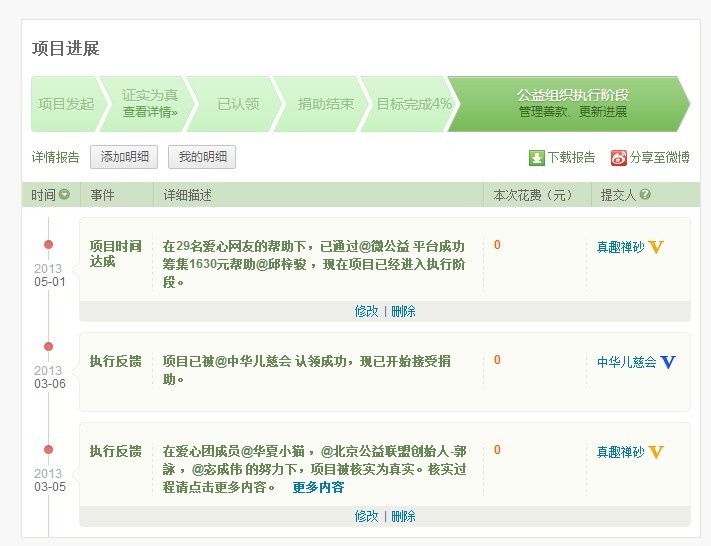Click the cost value 0 in 05-01 row
The width and height of the screenshot is (711, 546).
coord(497,245)
